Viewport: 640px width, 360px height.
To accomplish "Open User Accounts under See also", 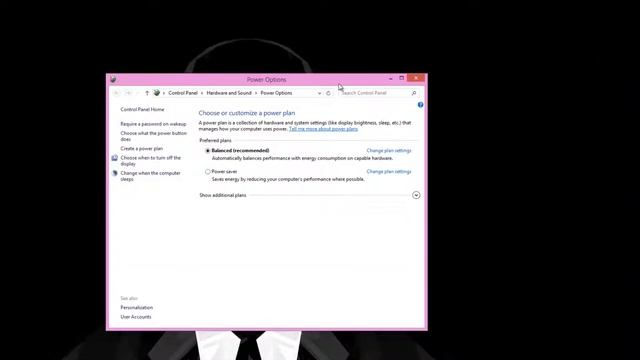I will 136,317.
